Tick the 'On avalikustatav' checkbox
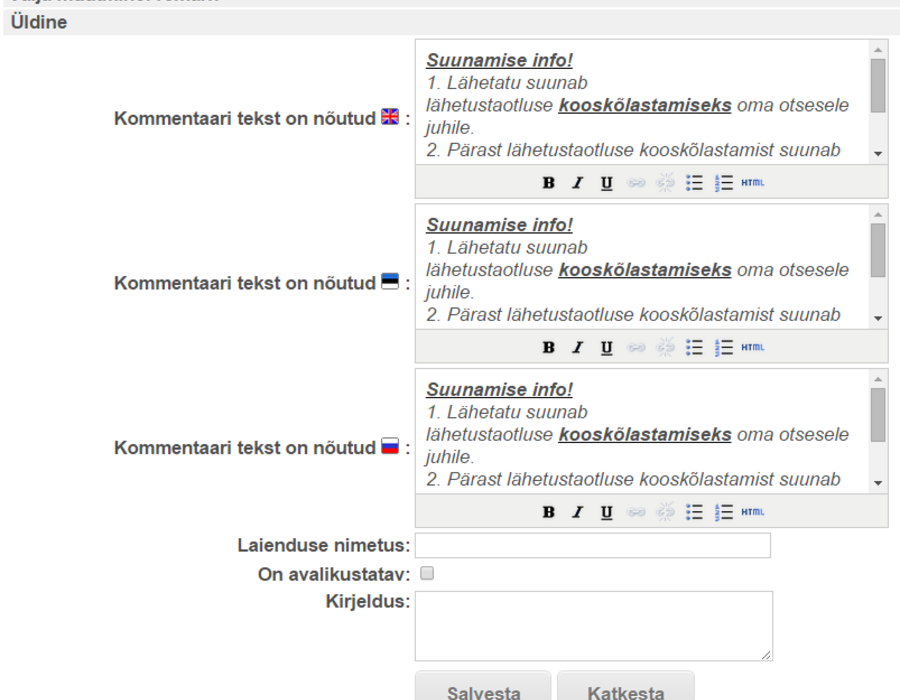The height and width of the screenshot is (700, 900). 427,573
